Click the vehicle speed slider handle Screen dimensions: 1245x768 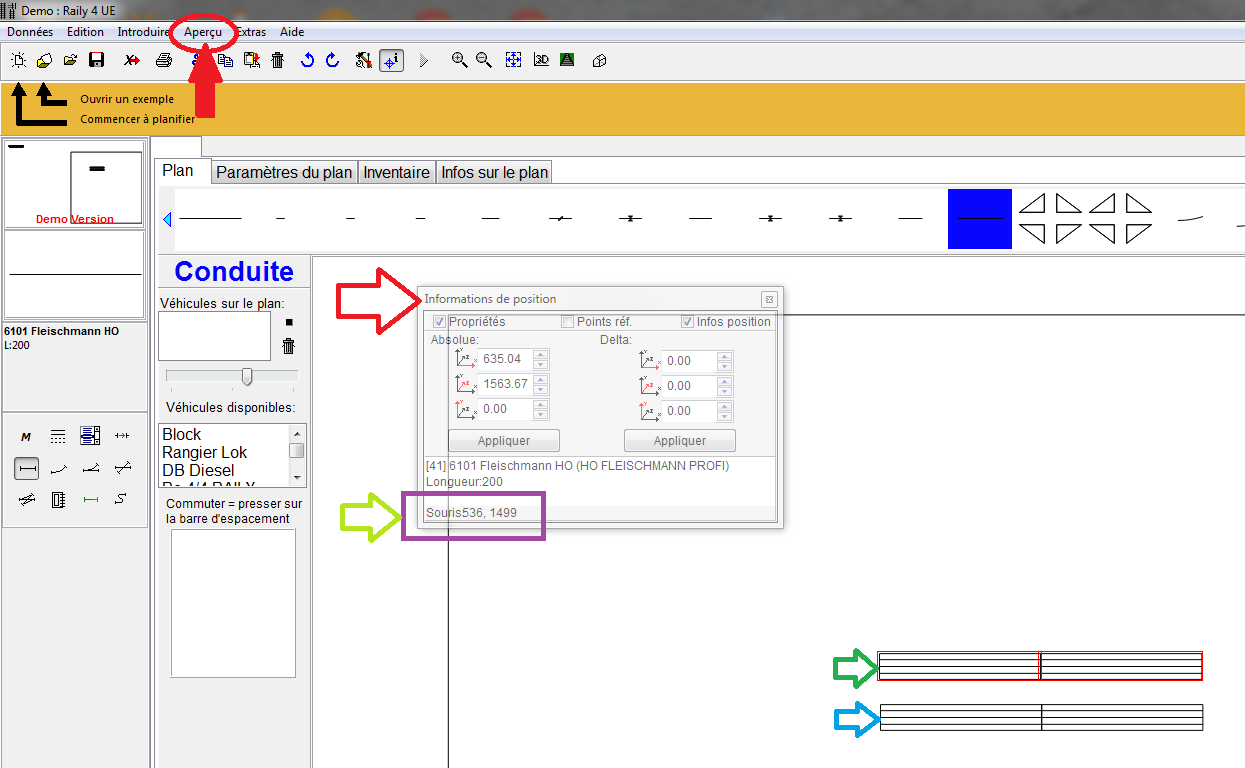247,376
